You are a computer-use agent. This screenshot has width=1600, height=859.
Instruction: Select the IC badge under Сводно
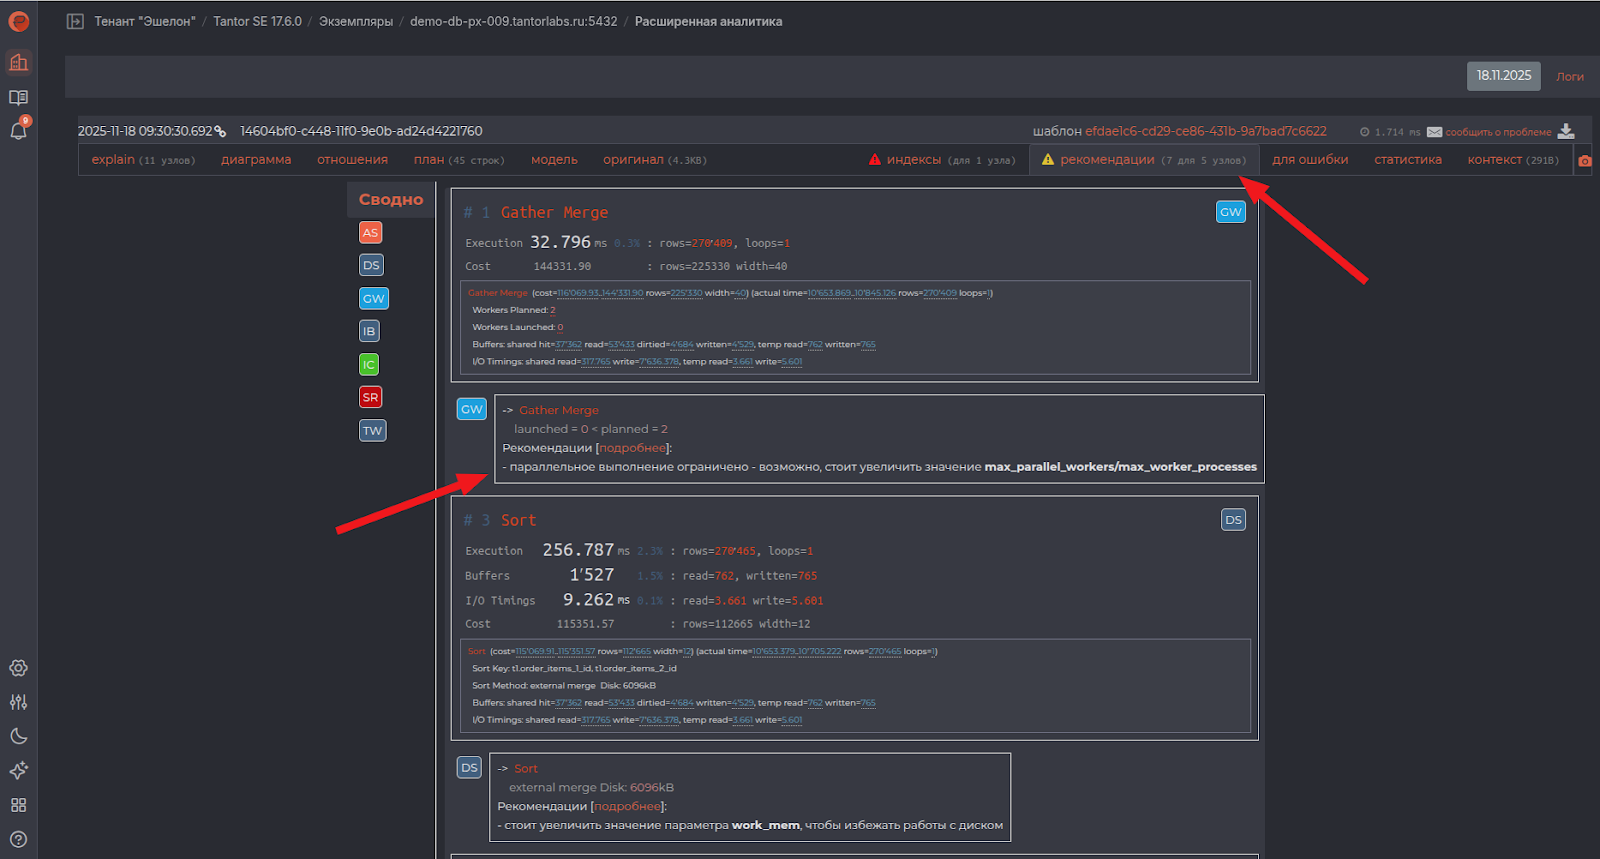coord(369,364)
